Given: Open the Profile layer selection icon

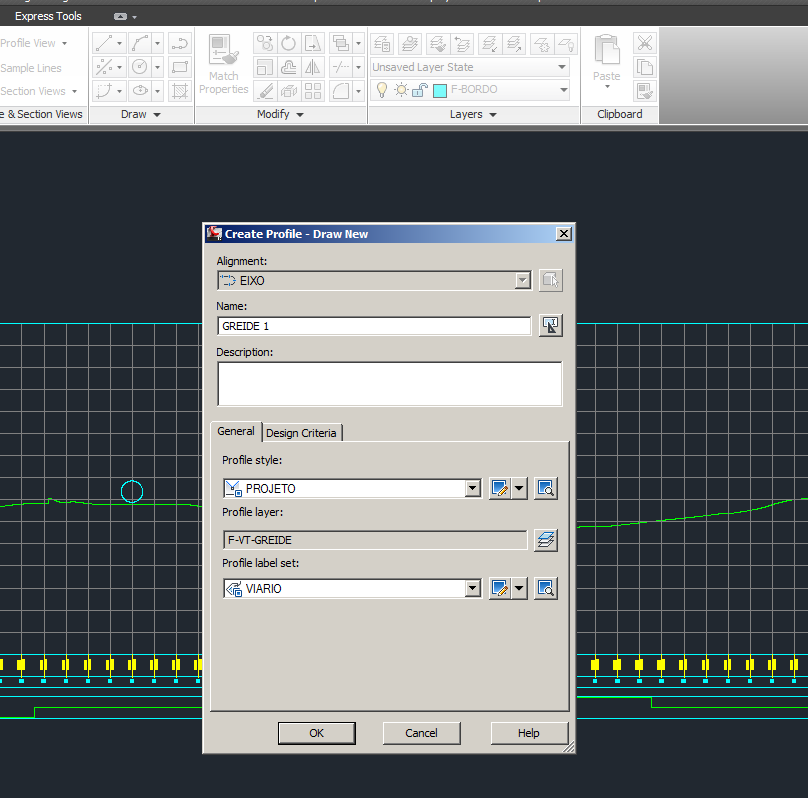Looking at the screenshot, I should 546,539.
